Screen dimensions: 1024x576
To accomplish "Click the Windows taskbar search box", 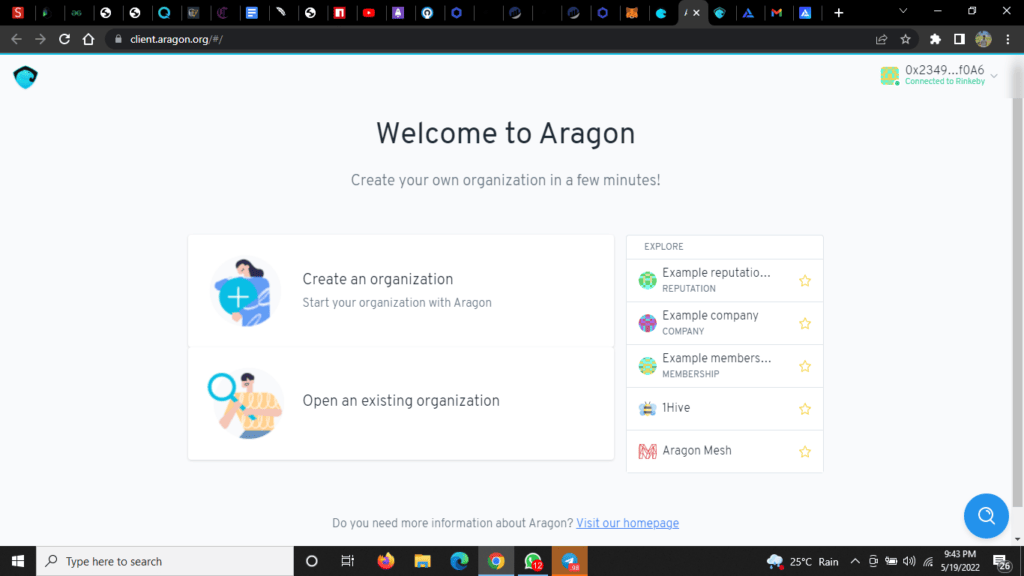I will [165, 561].
